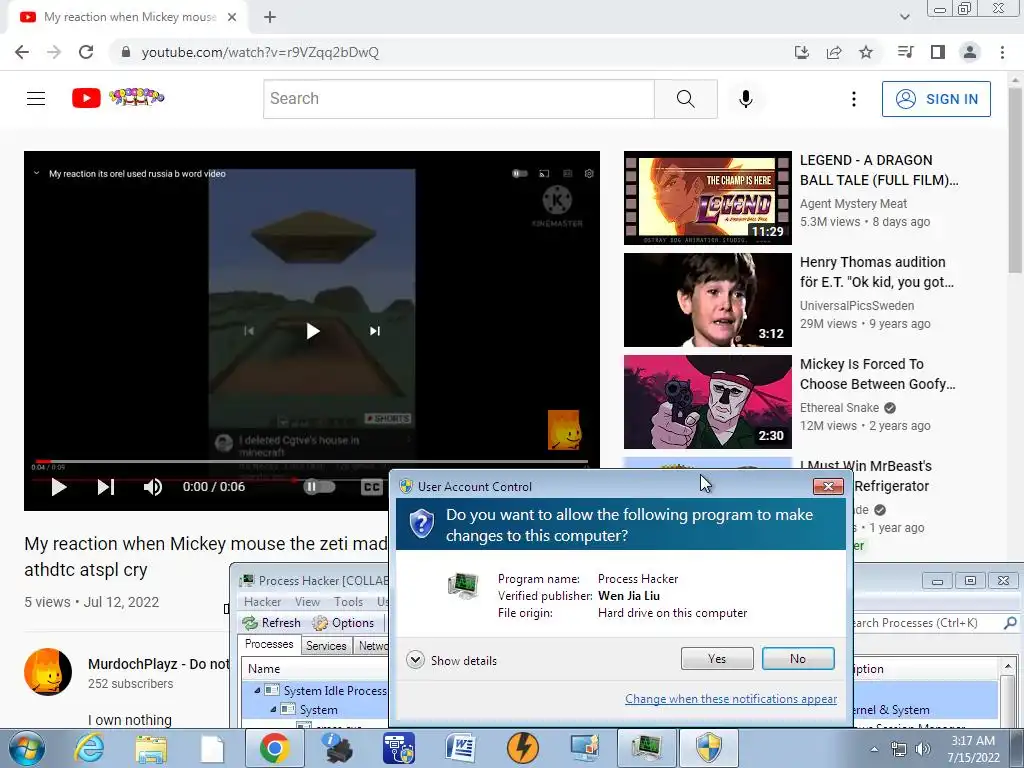Click the install page icon in address bar

pyautogui.click(x=802, y=52)
